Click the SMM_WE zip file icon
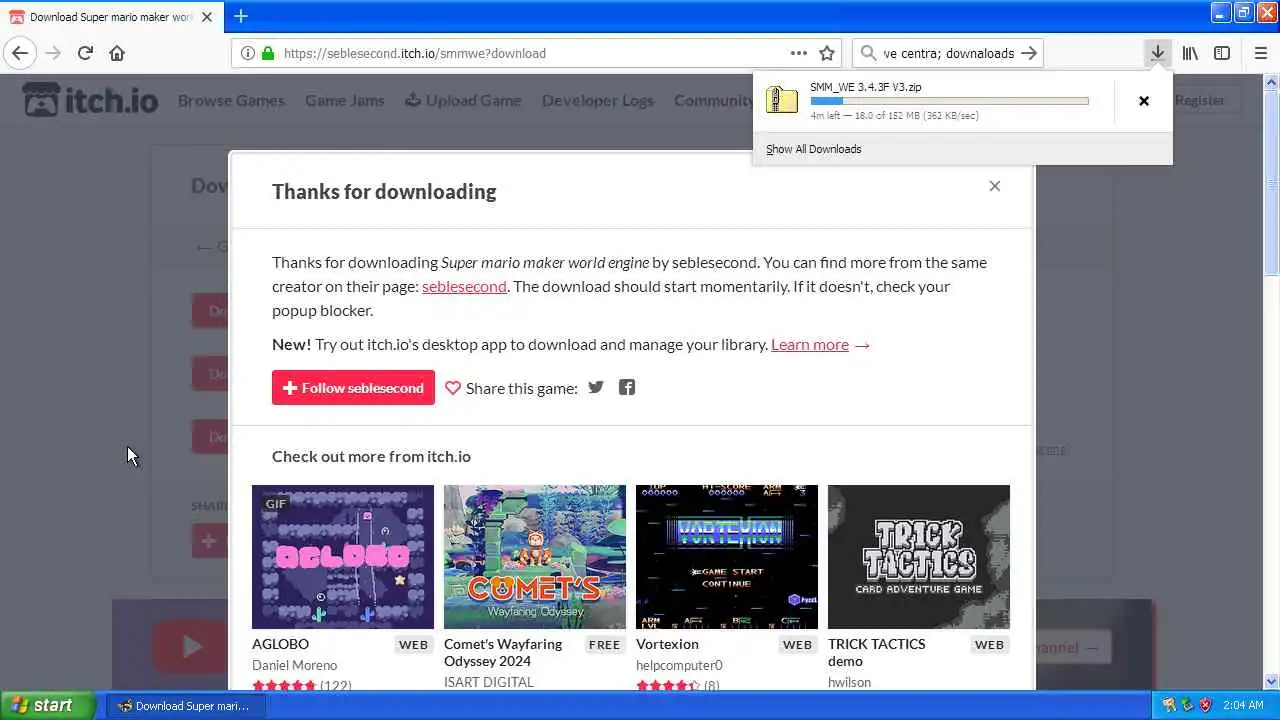This screenshot has width=1280, height=720. click(x=781, y=99)
